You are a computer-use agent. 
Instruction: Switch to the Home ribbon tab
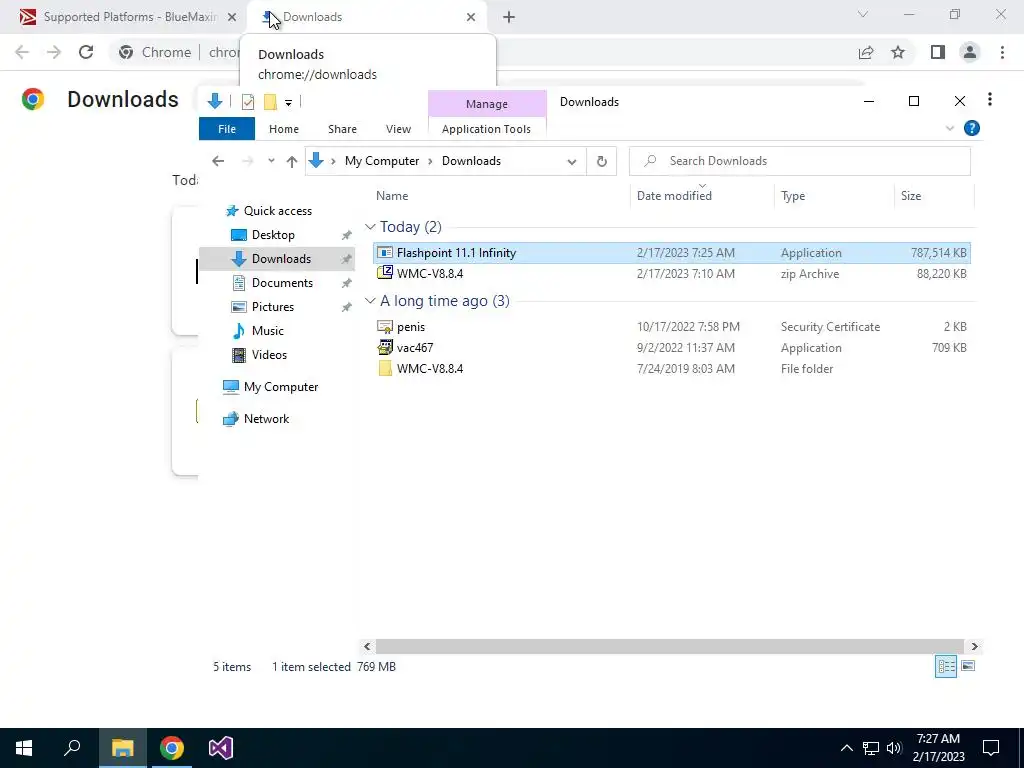283,129
